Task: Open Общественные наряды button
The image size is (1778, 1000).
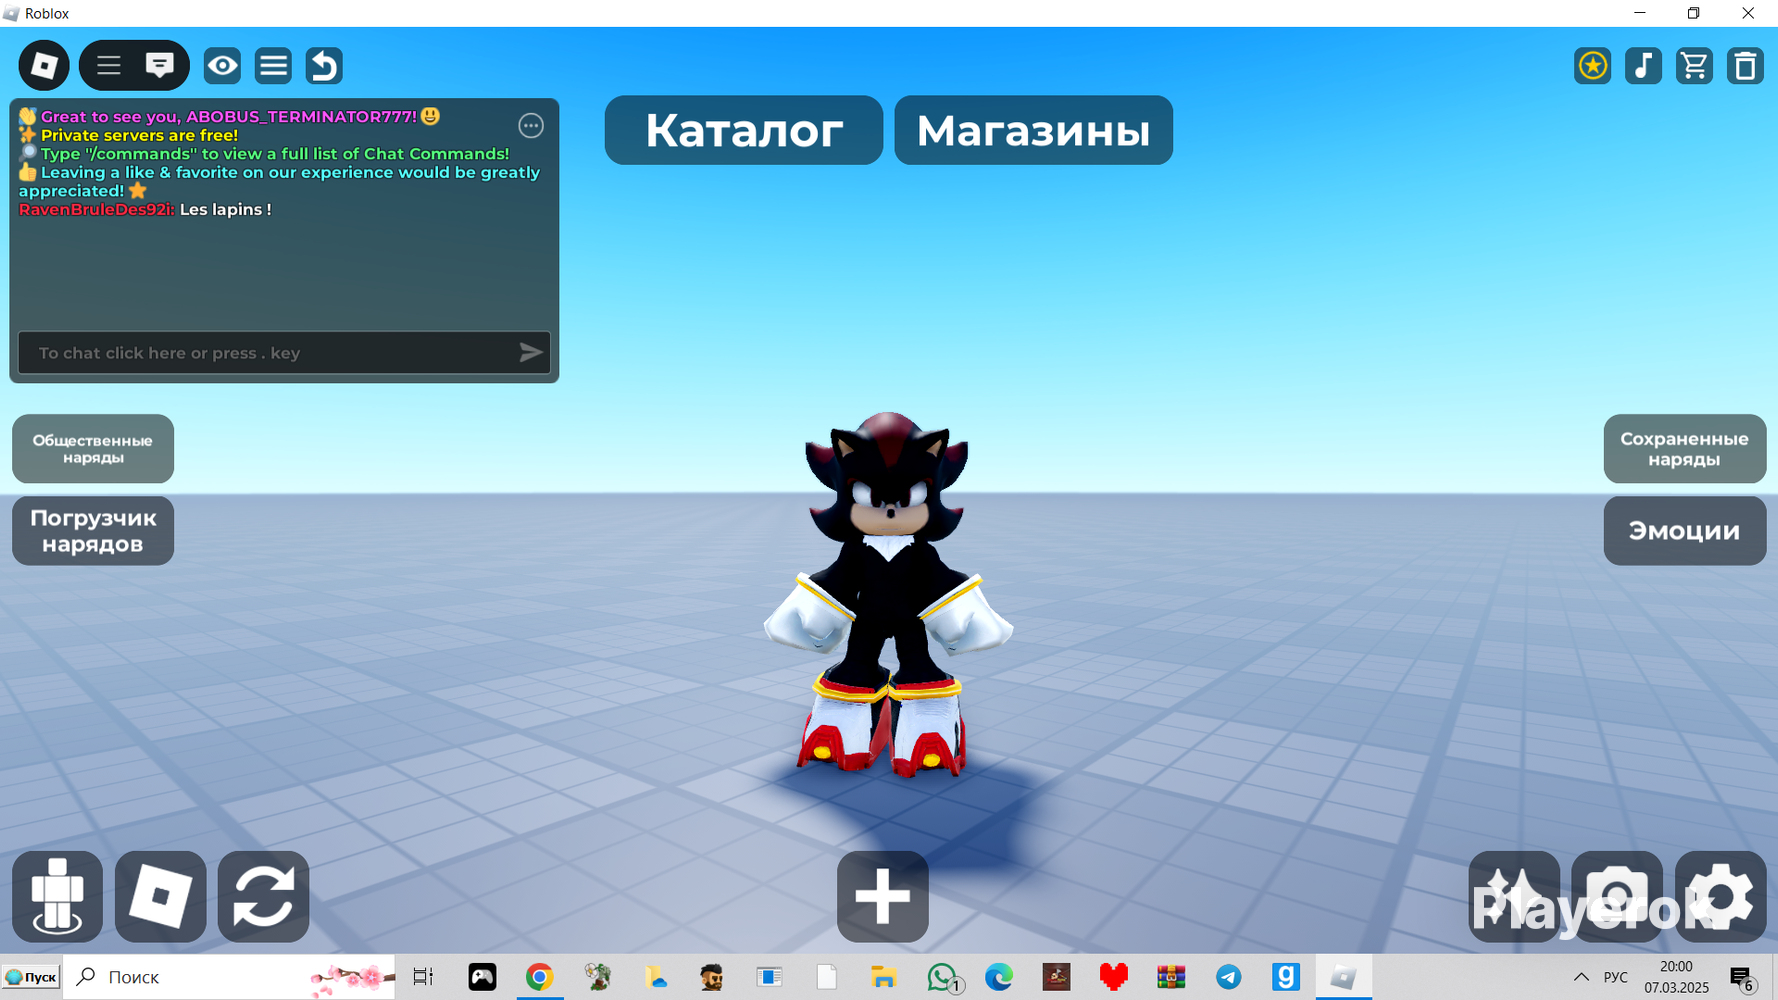Action: click(x=93, y=449)
